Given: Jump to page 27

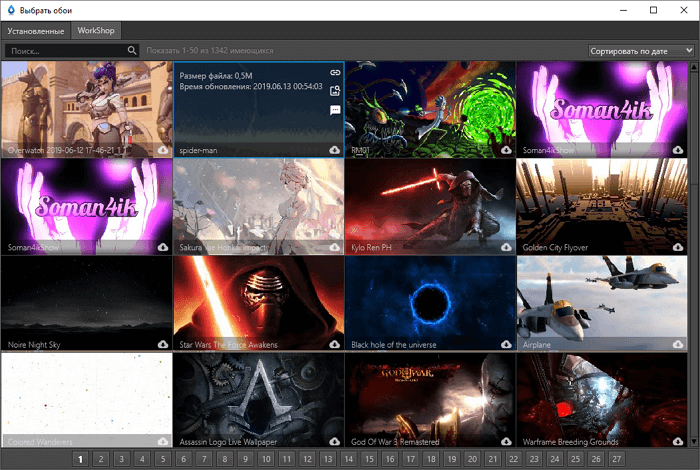Looking at the screenshot, I should [616, 459].
